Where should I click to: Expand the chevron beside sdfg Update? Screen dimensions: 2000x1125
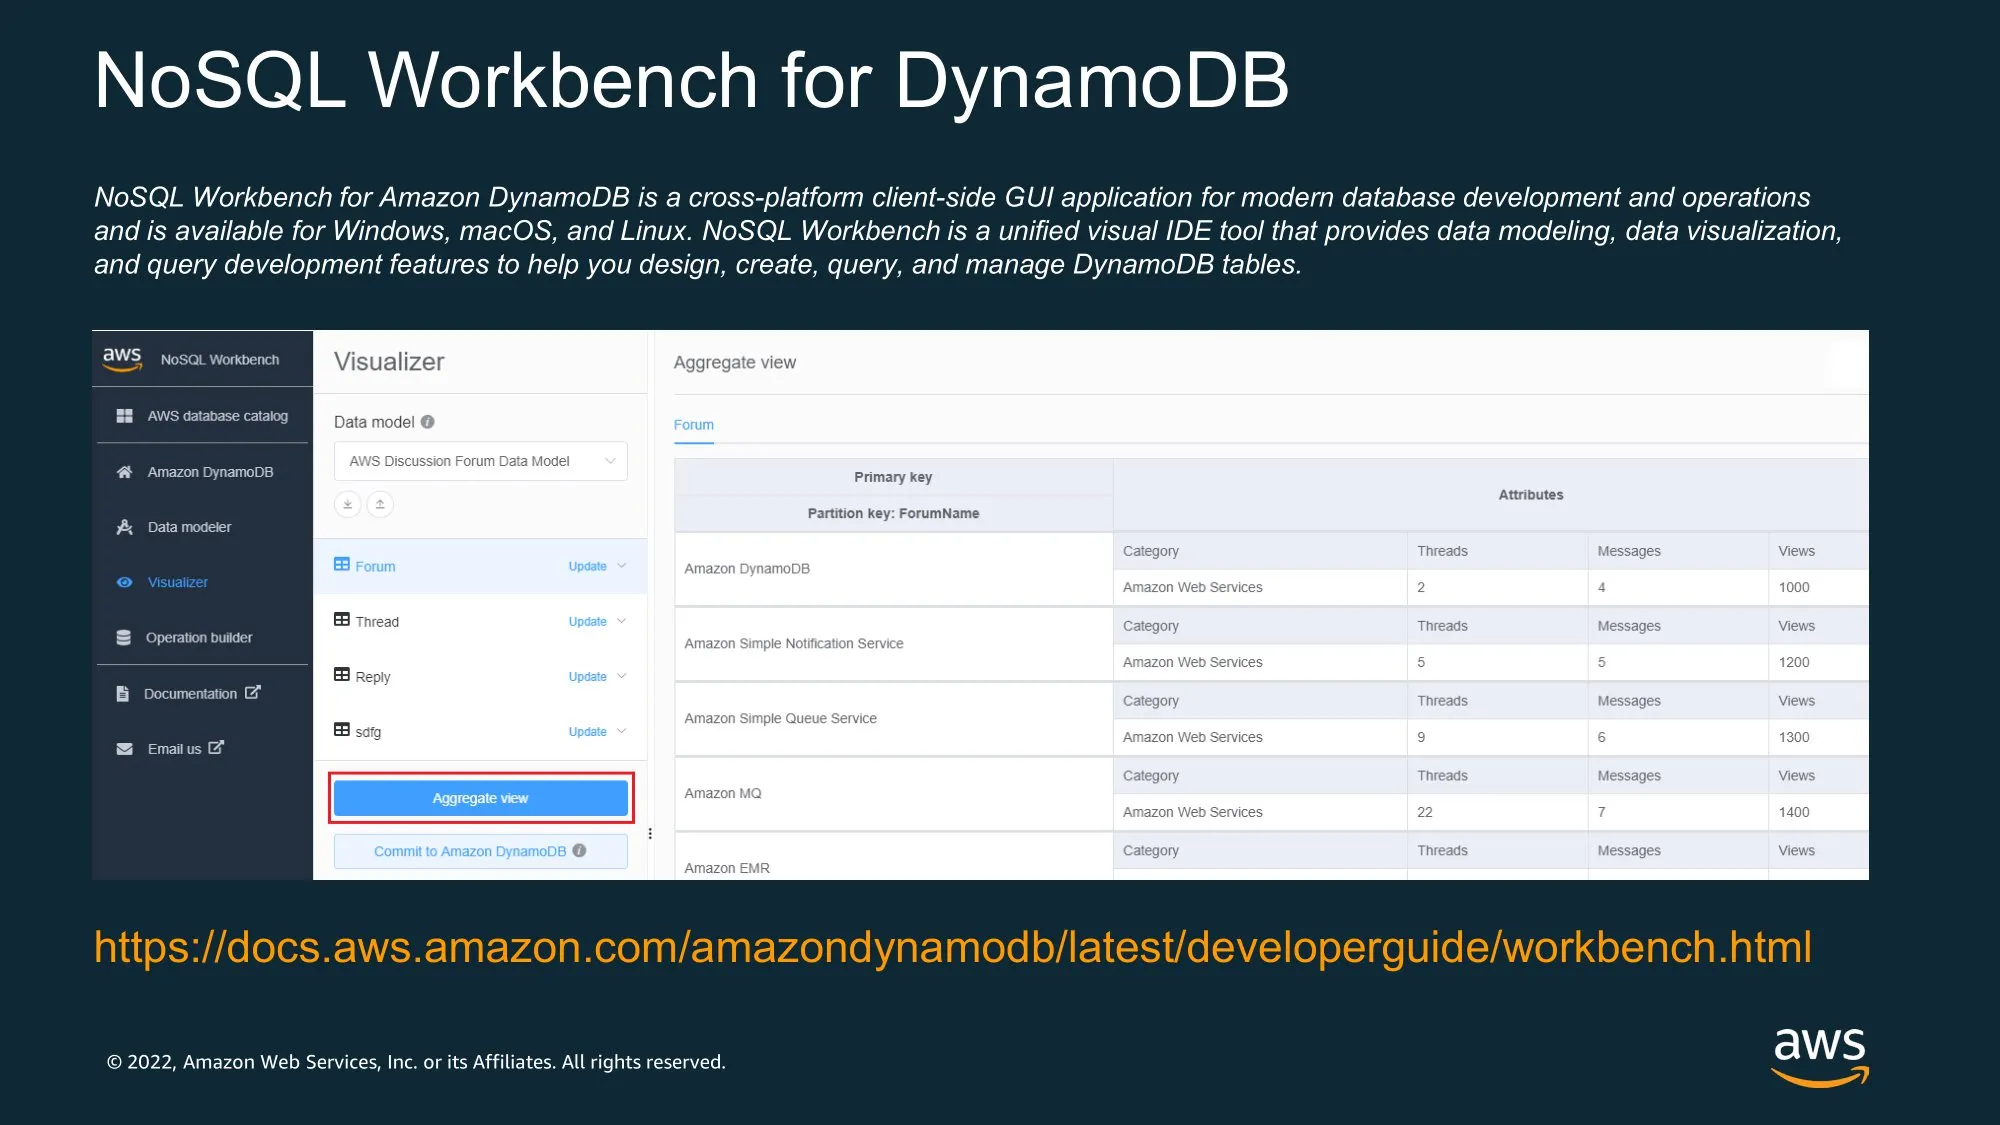622,731
